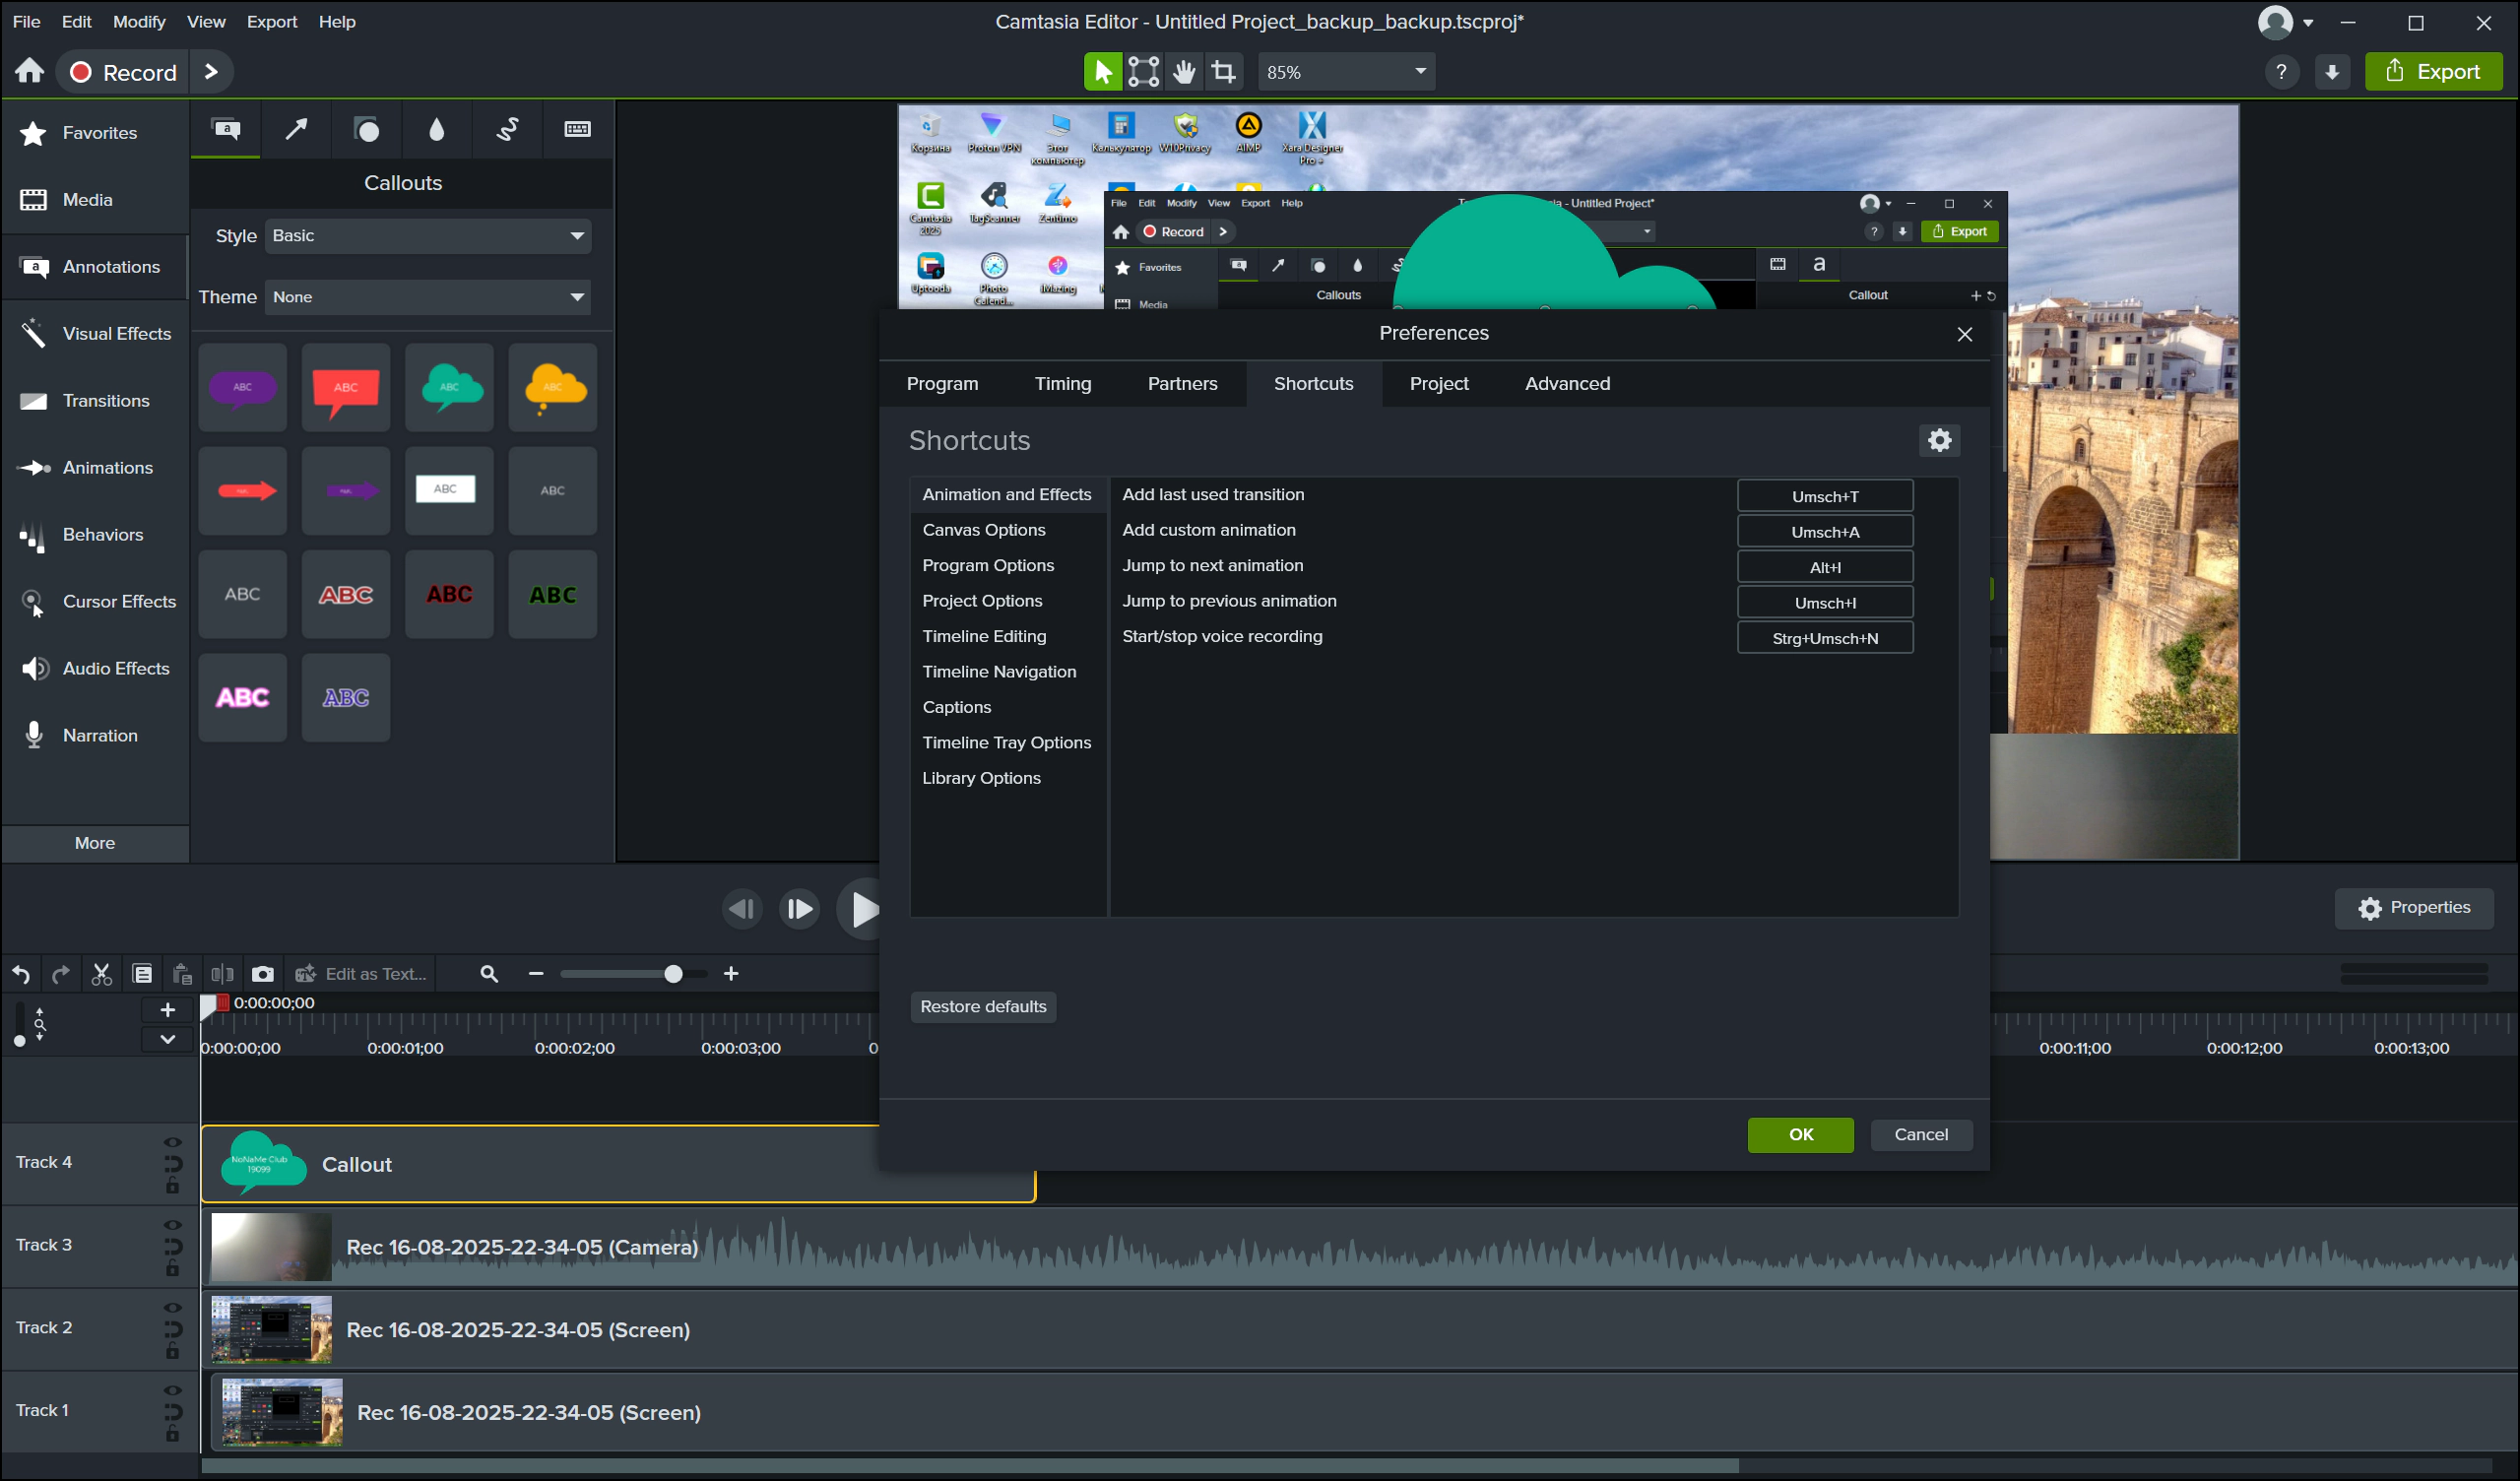Click the timeline zoom slider handle
The image size is (2520, 1481).
[x=673, y=974]
